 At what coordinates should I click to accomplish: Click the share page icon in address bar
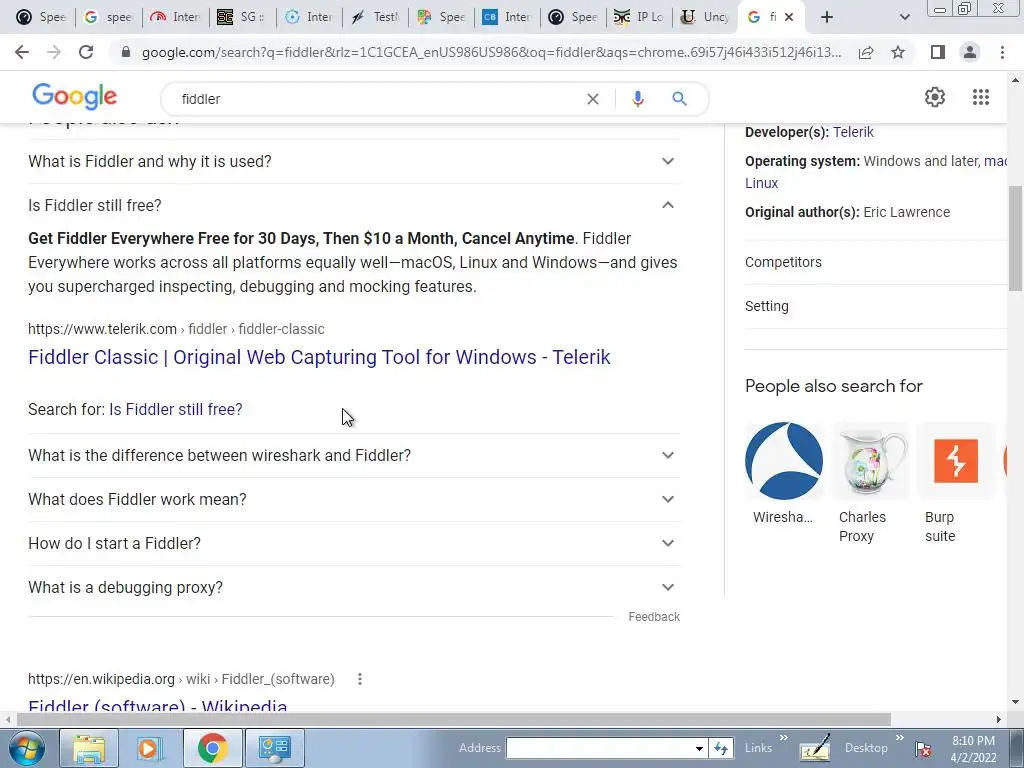click(866, 52)
